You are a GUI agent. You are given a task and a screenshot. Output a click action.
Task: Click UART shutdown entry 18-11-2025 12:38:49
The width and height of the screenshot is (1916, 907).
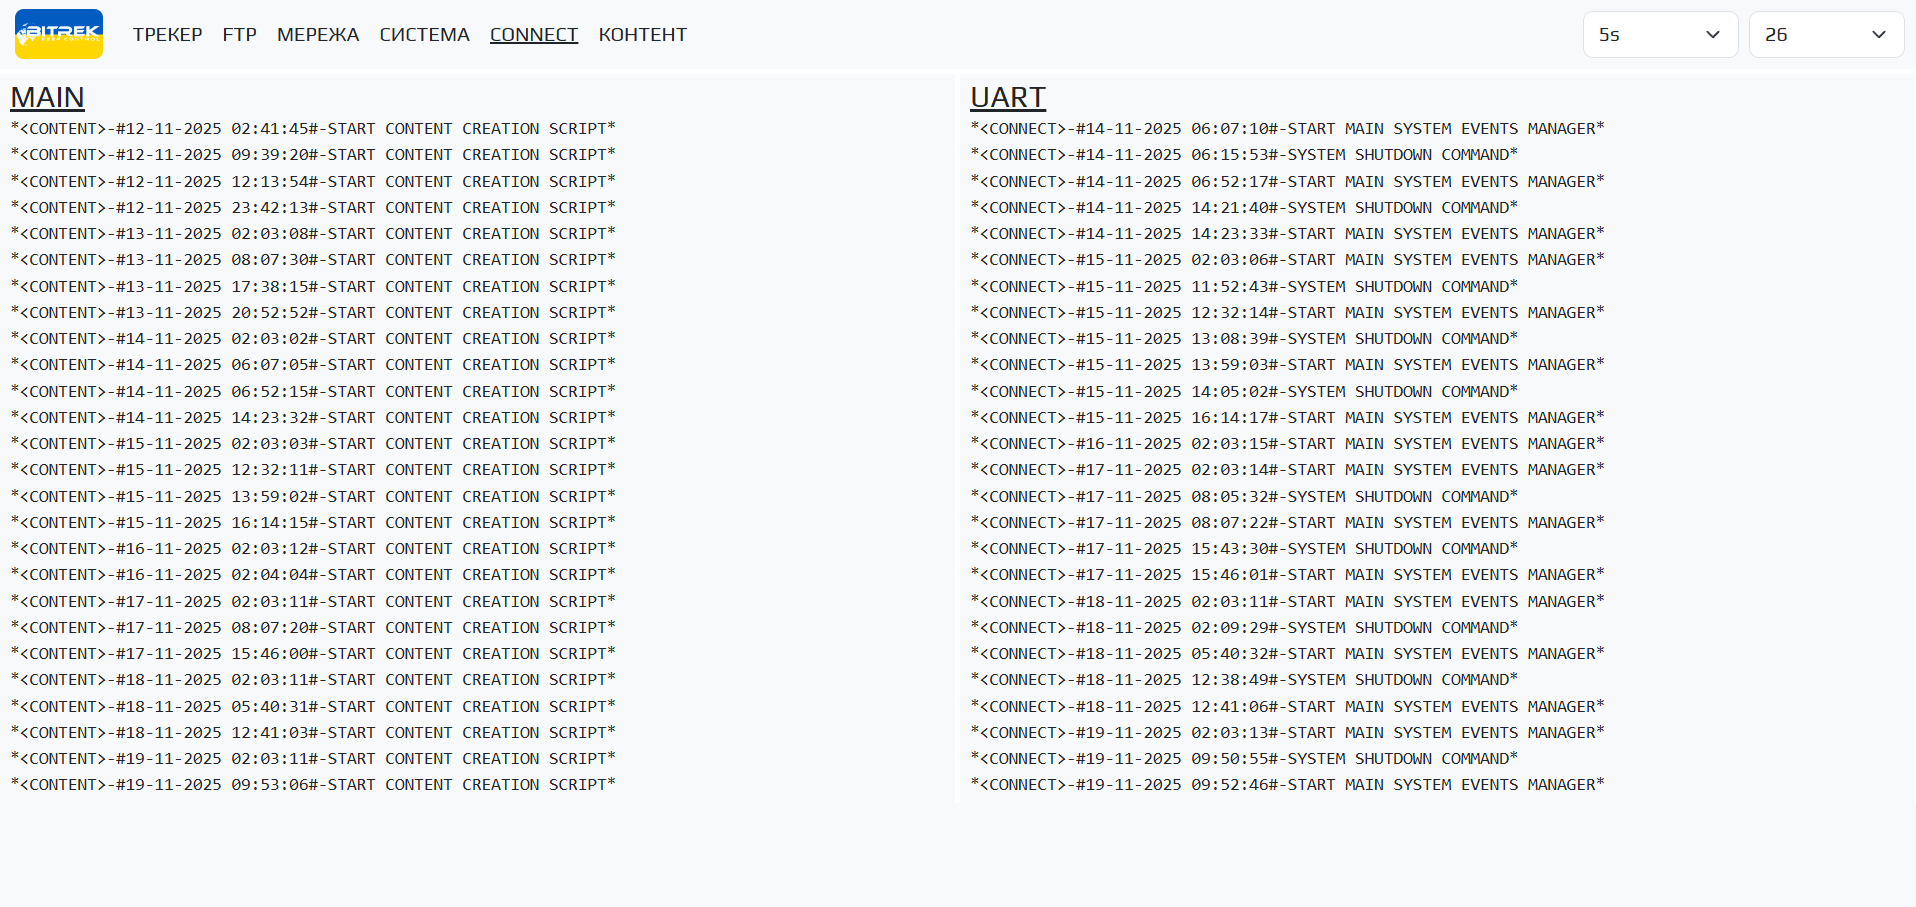pyautogui.click(x=1244, y=680)
